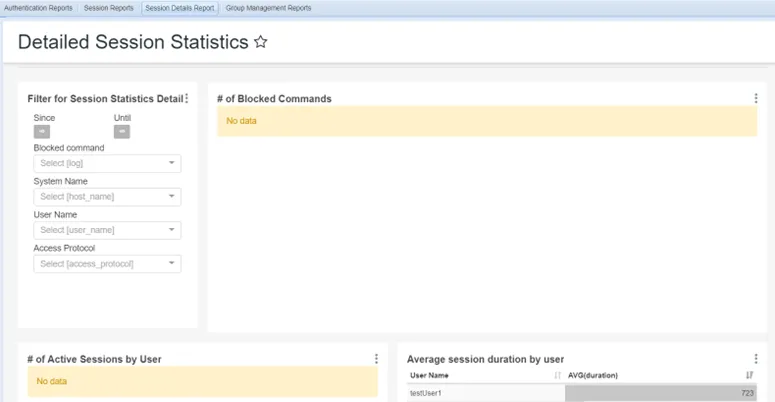Screen dimensions: 775x402
Task: Click the Select [log] dropdown arrow
Action: pos(172,163)
